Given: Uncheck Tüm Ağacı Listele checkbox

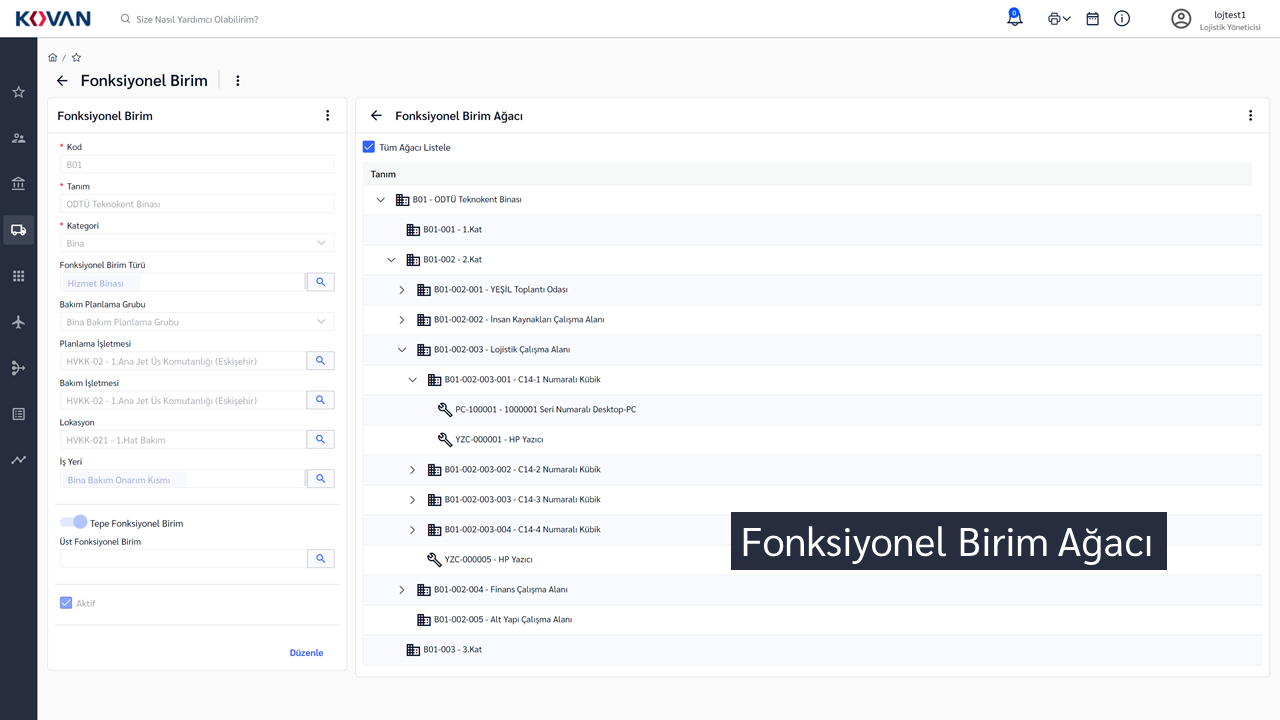Looking at the screenshot, I should (x=368, y=147).
